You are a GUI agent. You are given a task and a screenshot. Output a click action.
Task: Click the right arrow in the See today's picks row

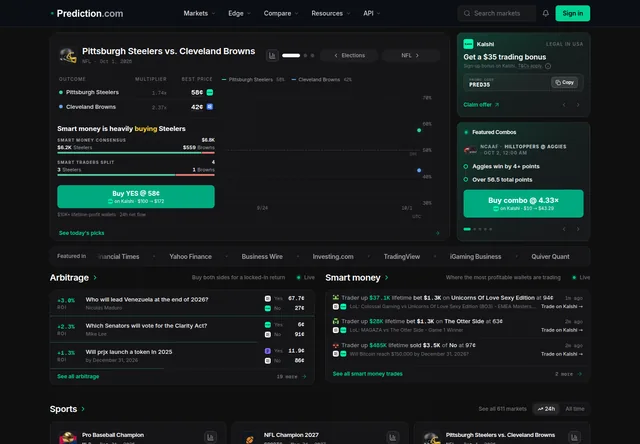(x=438, y=233)
